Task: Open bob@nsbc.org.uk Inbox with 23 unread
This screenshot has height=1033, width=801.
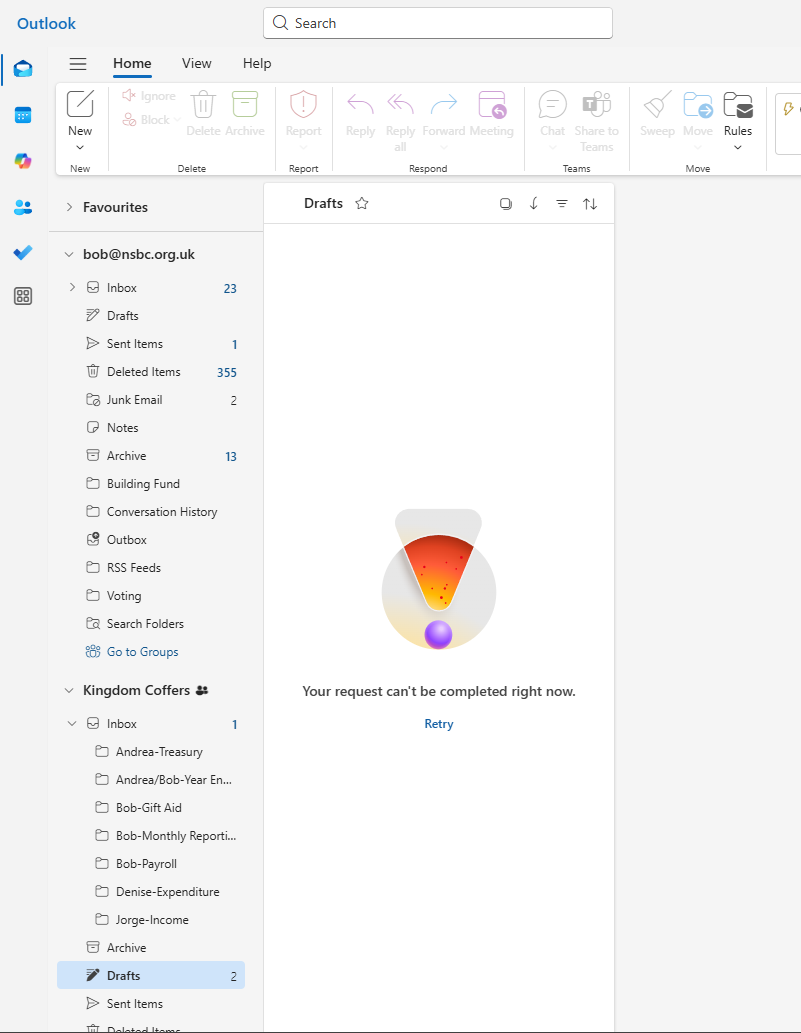Action: (151, 288)
